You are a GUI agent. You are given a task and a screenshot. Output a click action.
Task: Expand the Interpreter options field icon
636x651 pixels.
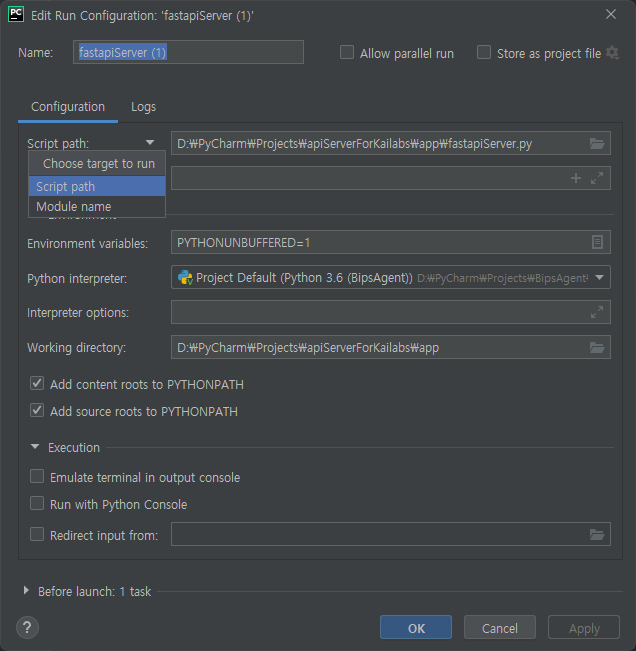597,312
